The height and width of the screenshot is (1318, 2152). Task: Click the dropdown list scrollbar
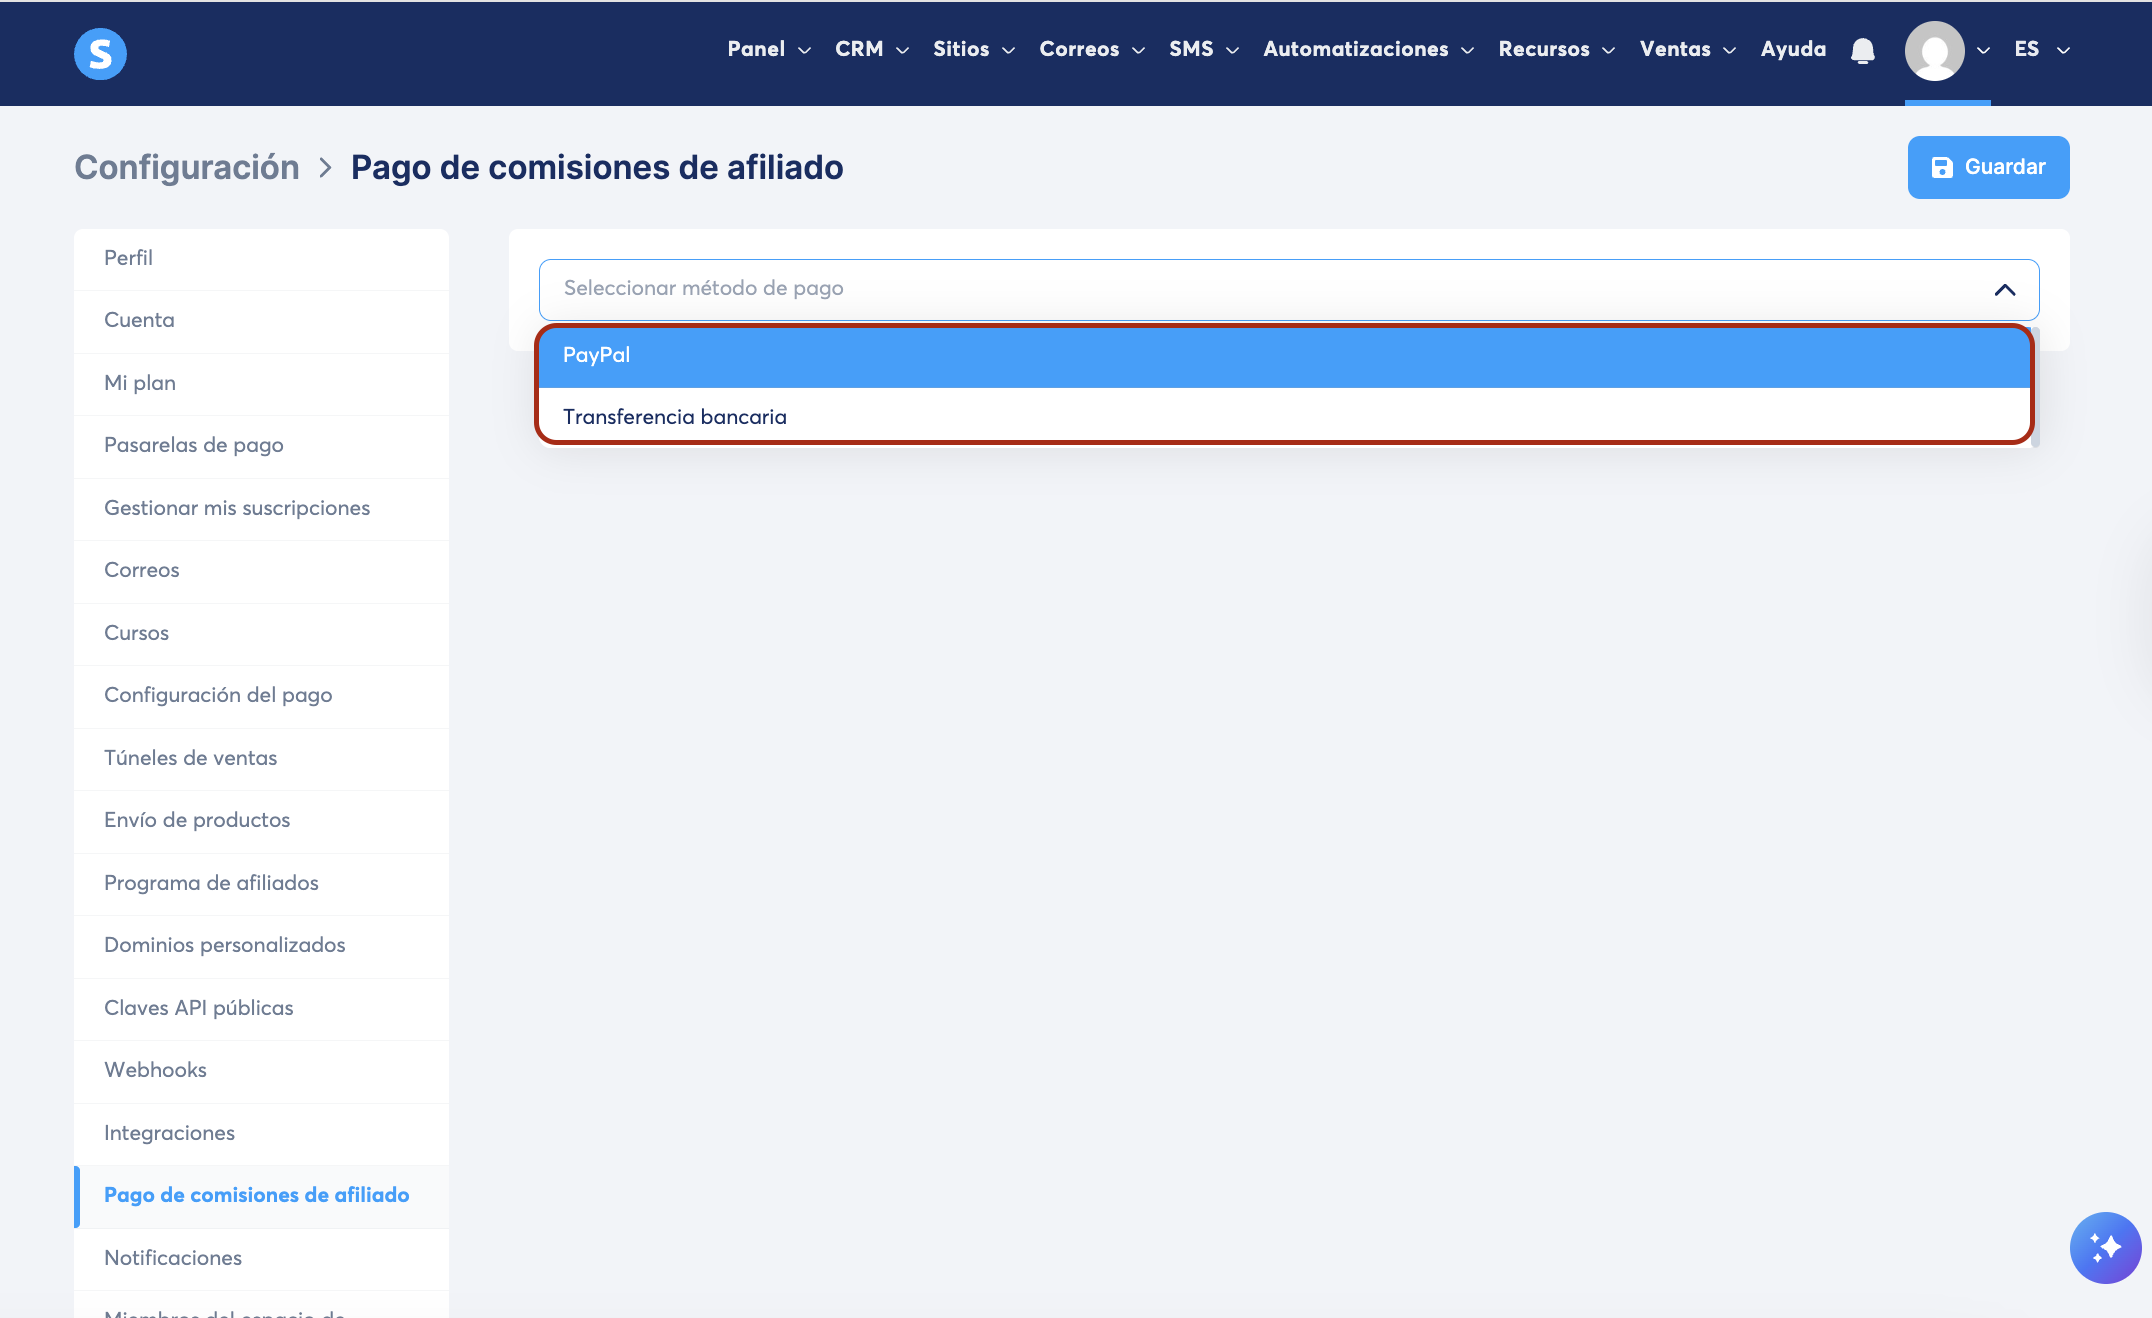click(2036, 386)
